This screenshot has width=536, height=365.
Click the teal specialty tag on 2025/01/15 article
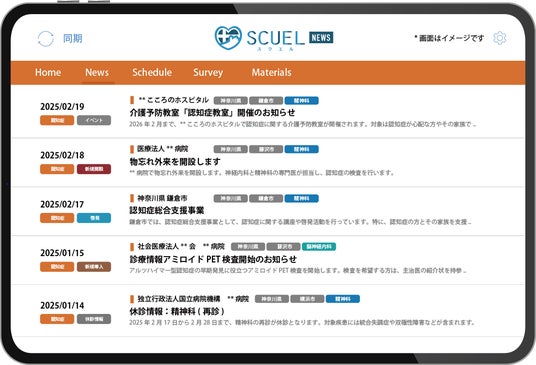(x=319, y=246)
